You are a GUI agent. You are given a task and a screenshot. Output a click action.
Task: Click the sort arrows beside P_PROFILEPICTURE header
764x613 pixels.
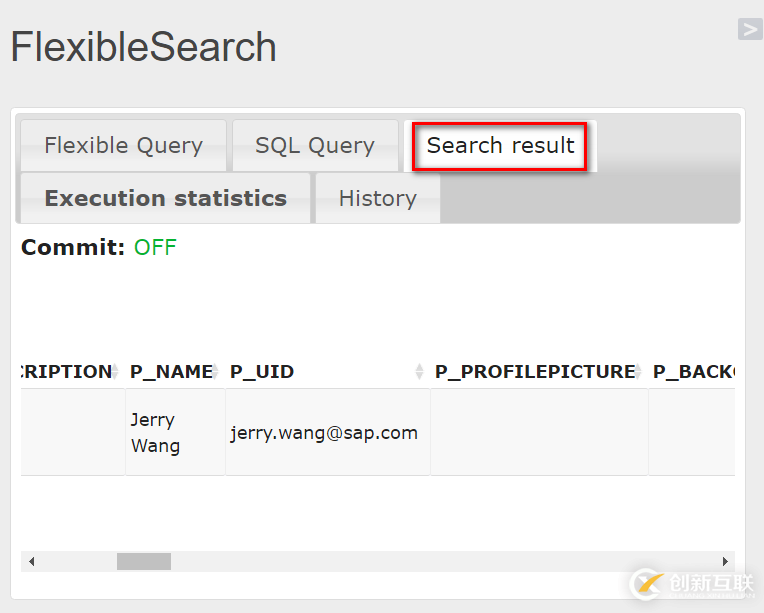(x=639, y=372)
